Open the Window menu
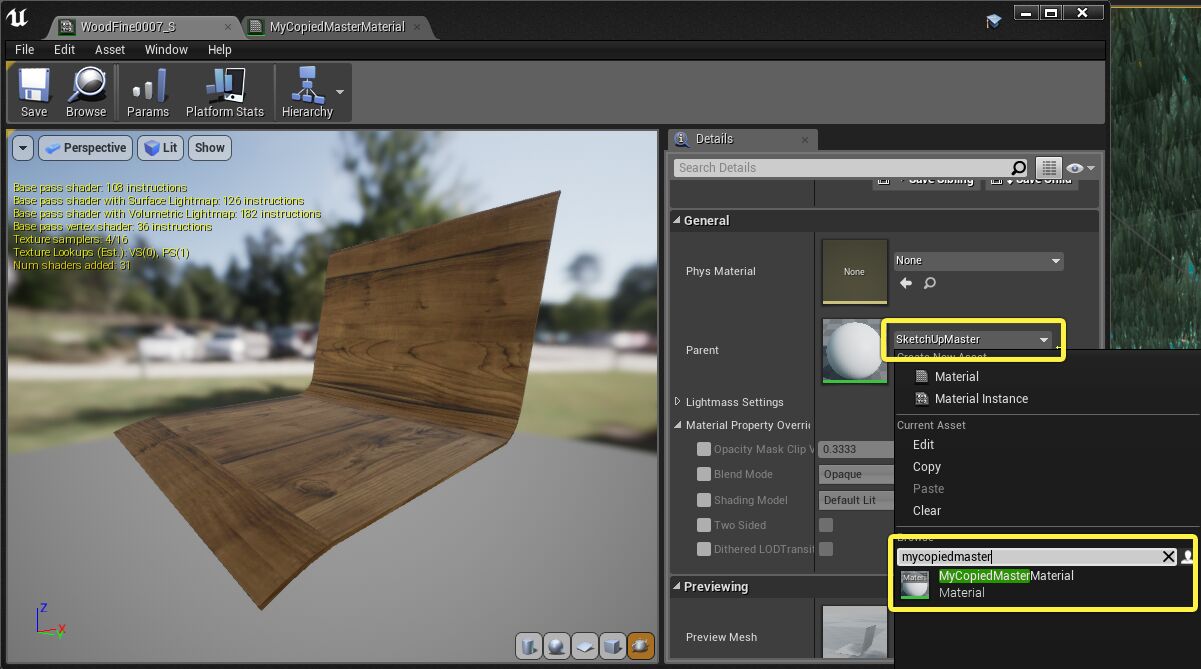This screenshot has width=1201, height=669. (x=166, y=49)
